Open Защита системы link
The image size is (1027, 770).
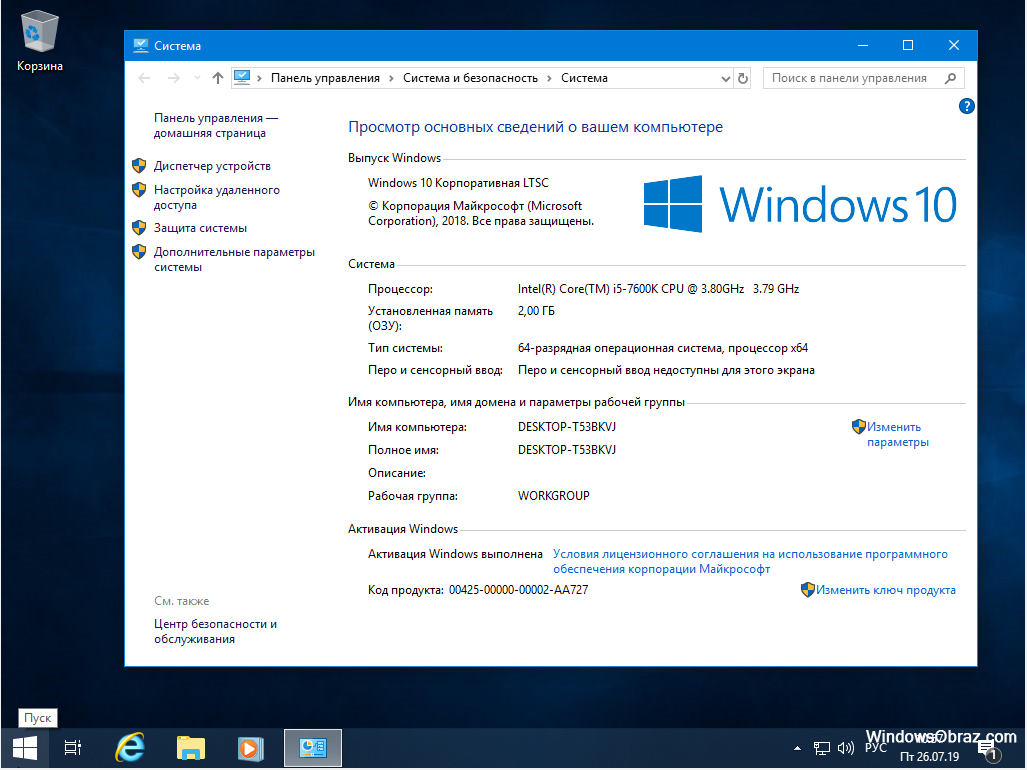200,228
